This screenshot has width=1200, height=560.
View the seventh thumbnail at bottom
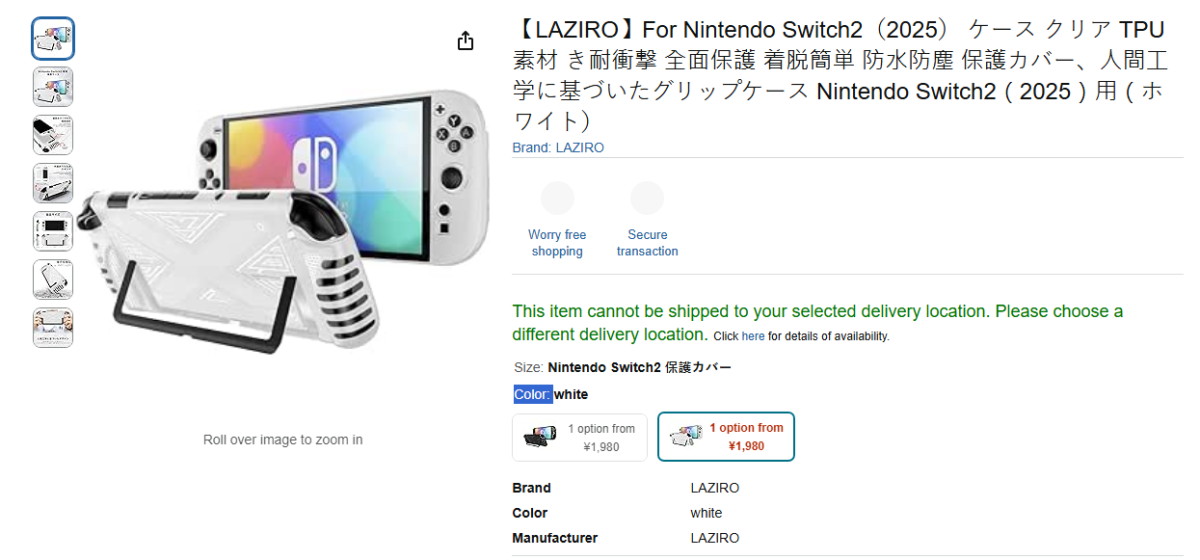(x=53, y=327)
